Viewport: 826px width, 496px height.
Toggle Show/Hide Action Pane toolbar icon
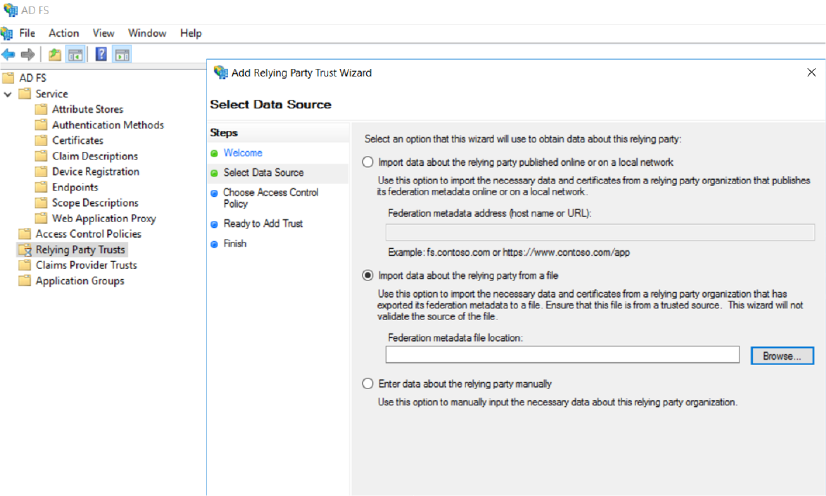[x=122, y=54]
